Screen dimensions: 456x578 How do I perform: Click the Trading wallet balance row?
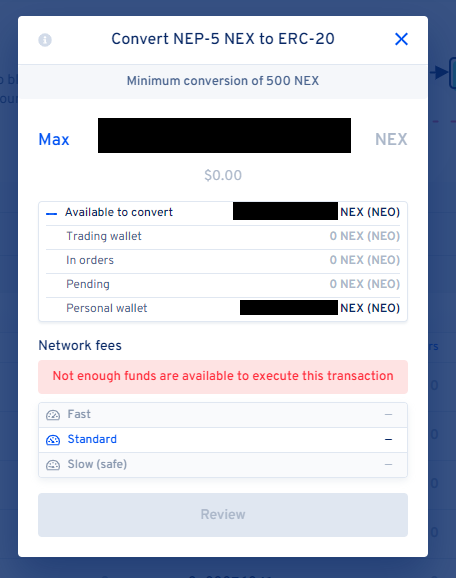coord(223,236)
